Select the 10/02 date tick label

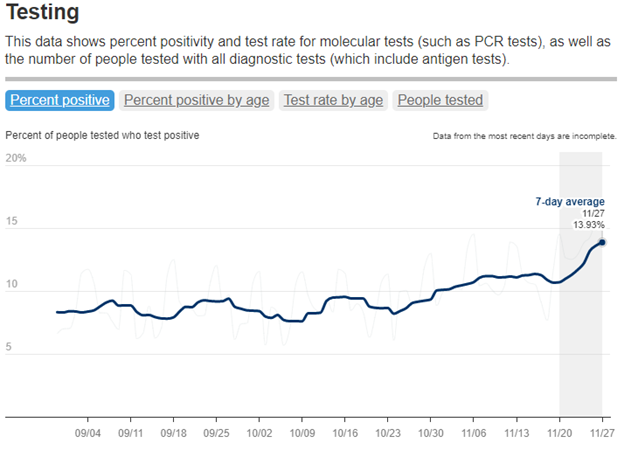[260, 433]
